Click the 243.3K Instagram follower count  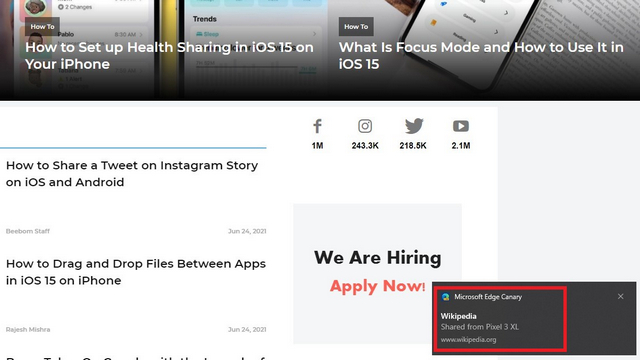[x=365, y=146]
